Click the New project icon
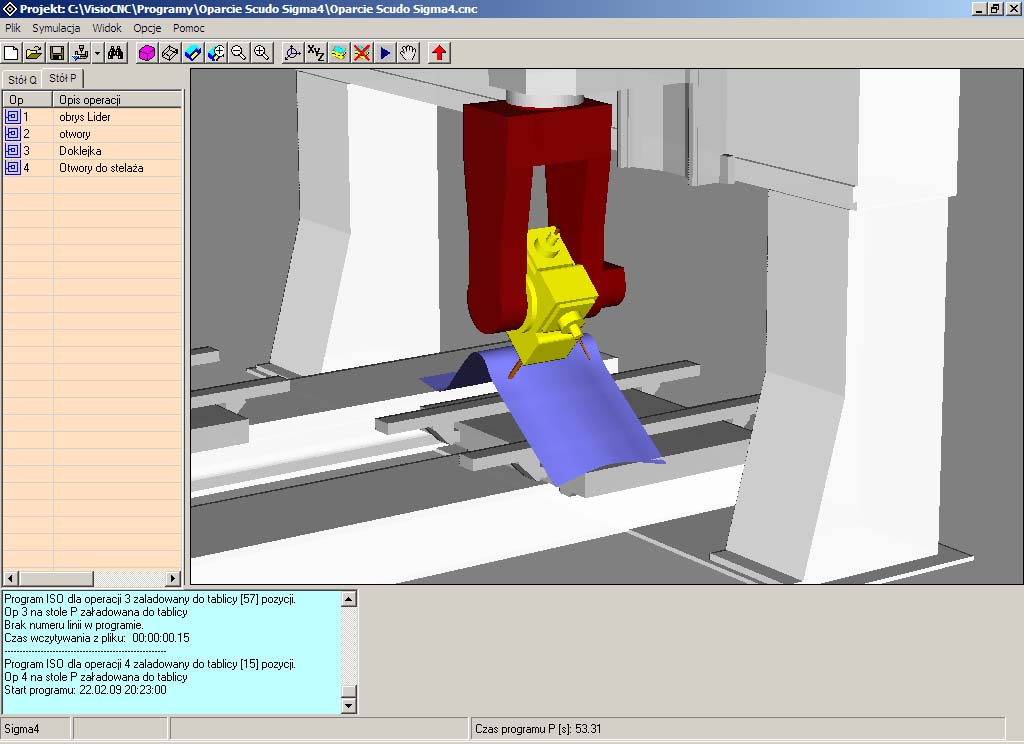The height and width of the screenshot is (744, 1024). click(x=12, y=52)
